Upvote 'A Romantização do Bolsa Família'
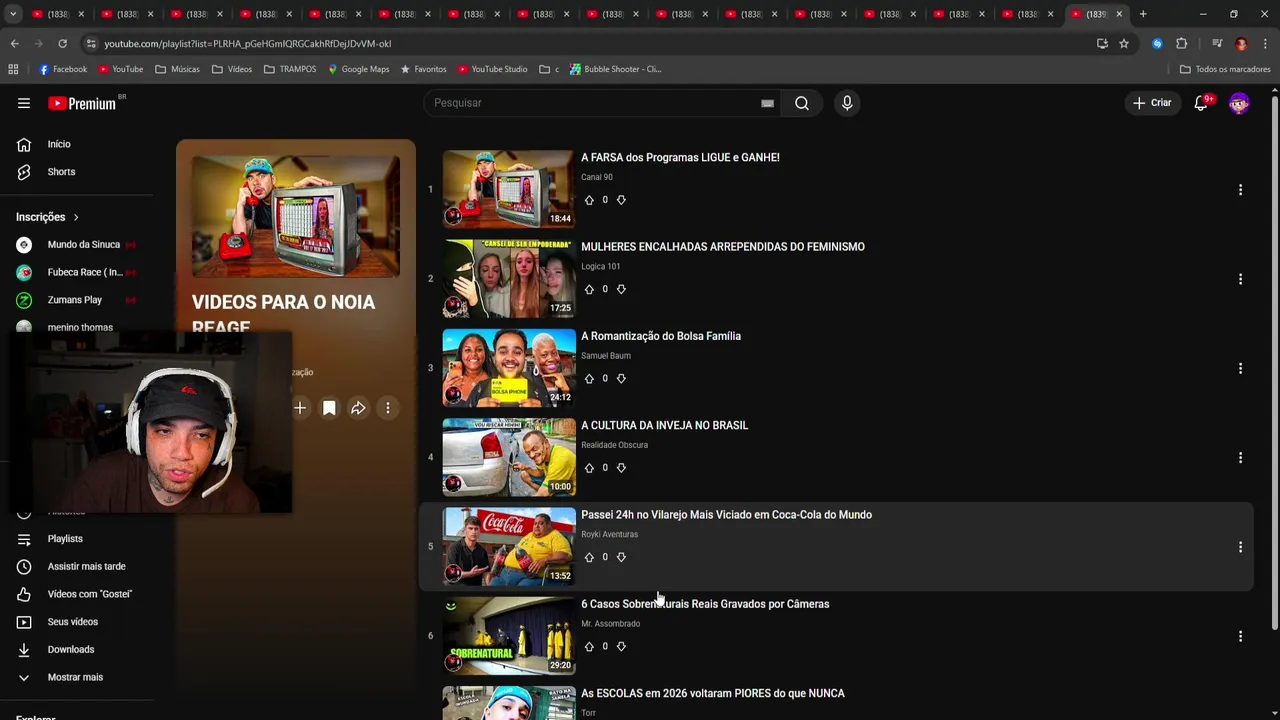This screenshot has width=1280, height=720. coord(589,379)
